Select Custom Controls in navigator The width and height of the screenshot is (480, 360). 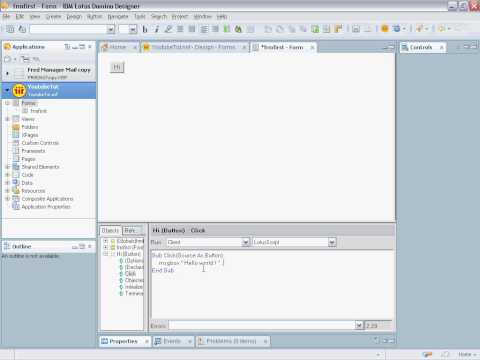click(40, 143)
